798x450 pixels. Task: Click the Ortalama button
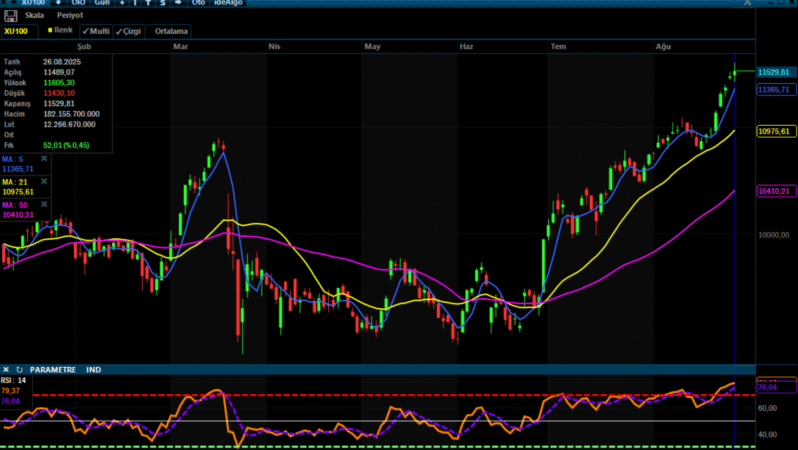(169, 31)
